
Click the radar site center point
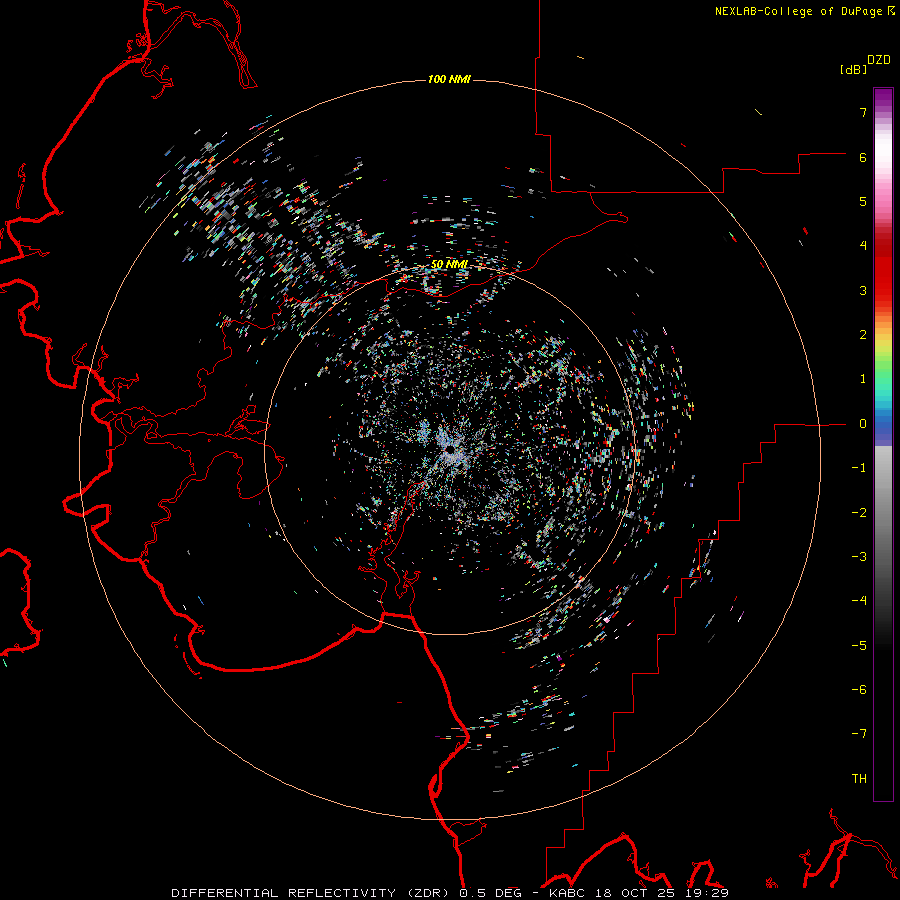[x=450, y=449]
